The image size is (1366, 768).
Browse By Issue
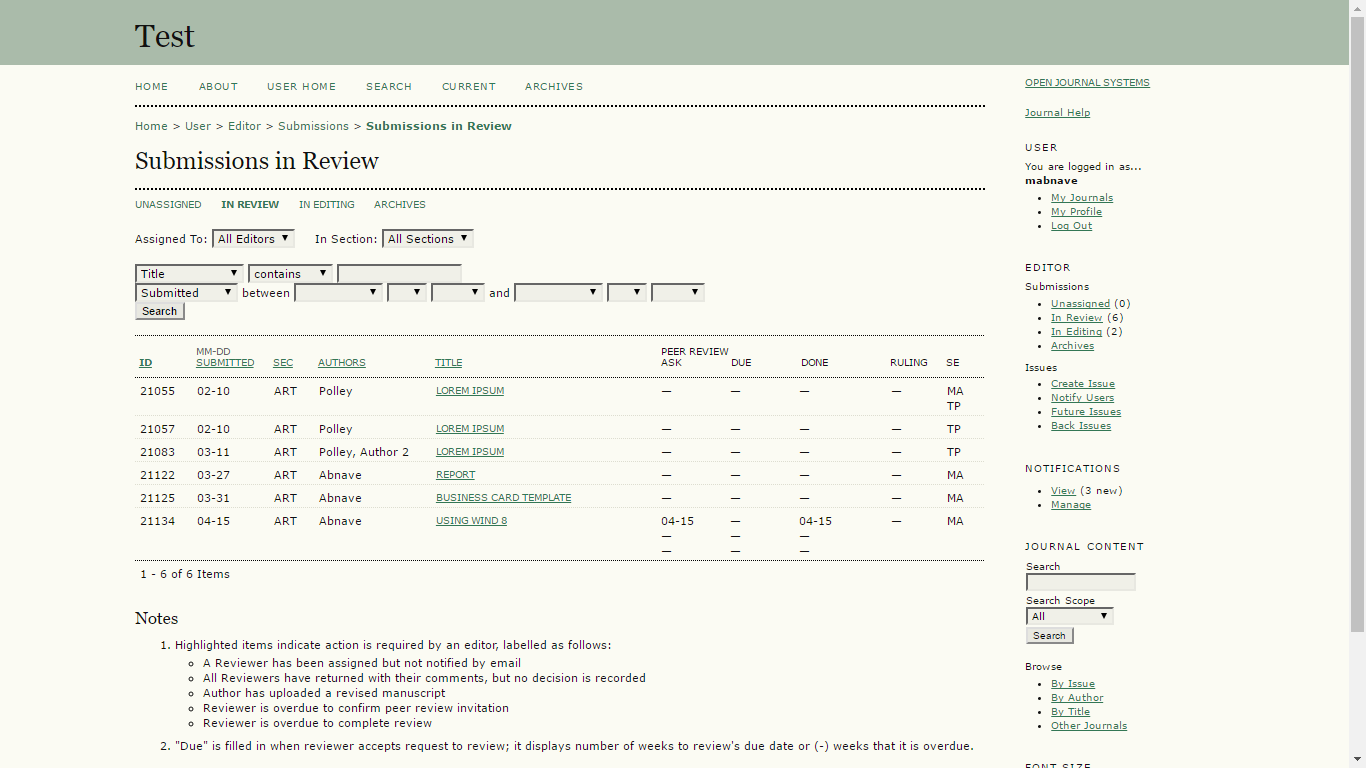pyautogui.click(x=1073, y=684)
